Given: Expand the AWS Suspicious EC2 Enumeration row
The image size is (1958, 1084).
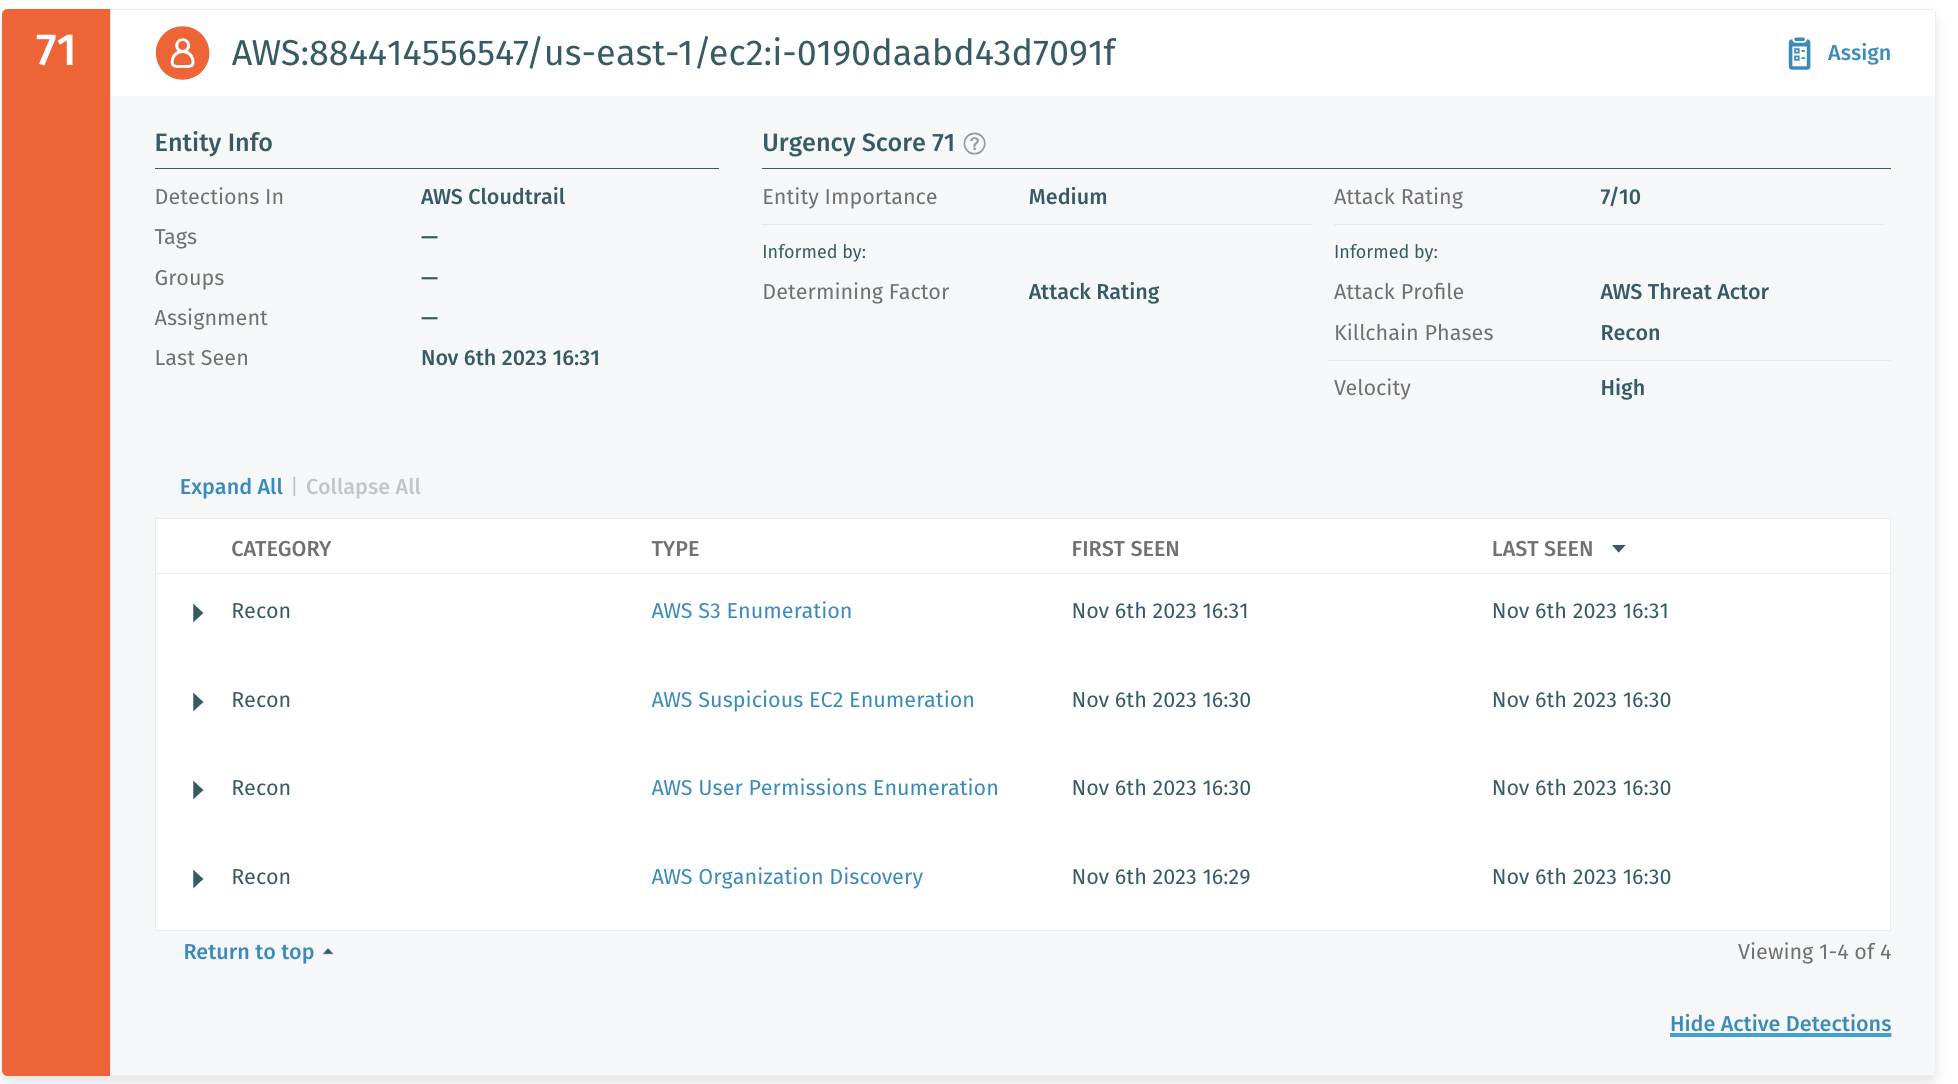Looking at the screenshot, I should (198, 701).
